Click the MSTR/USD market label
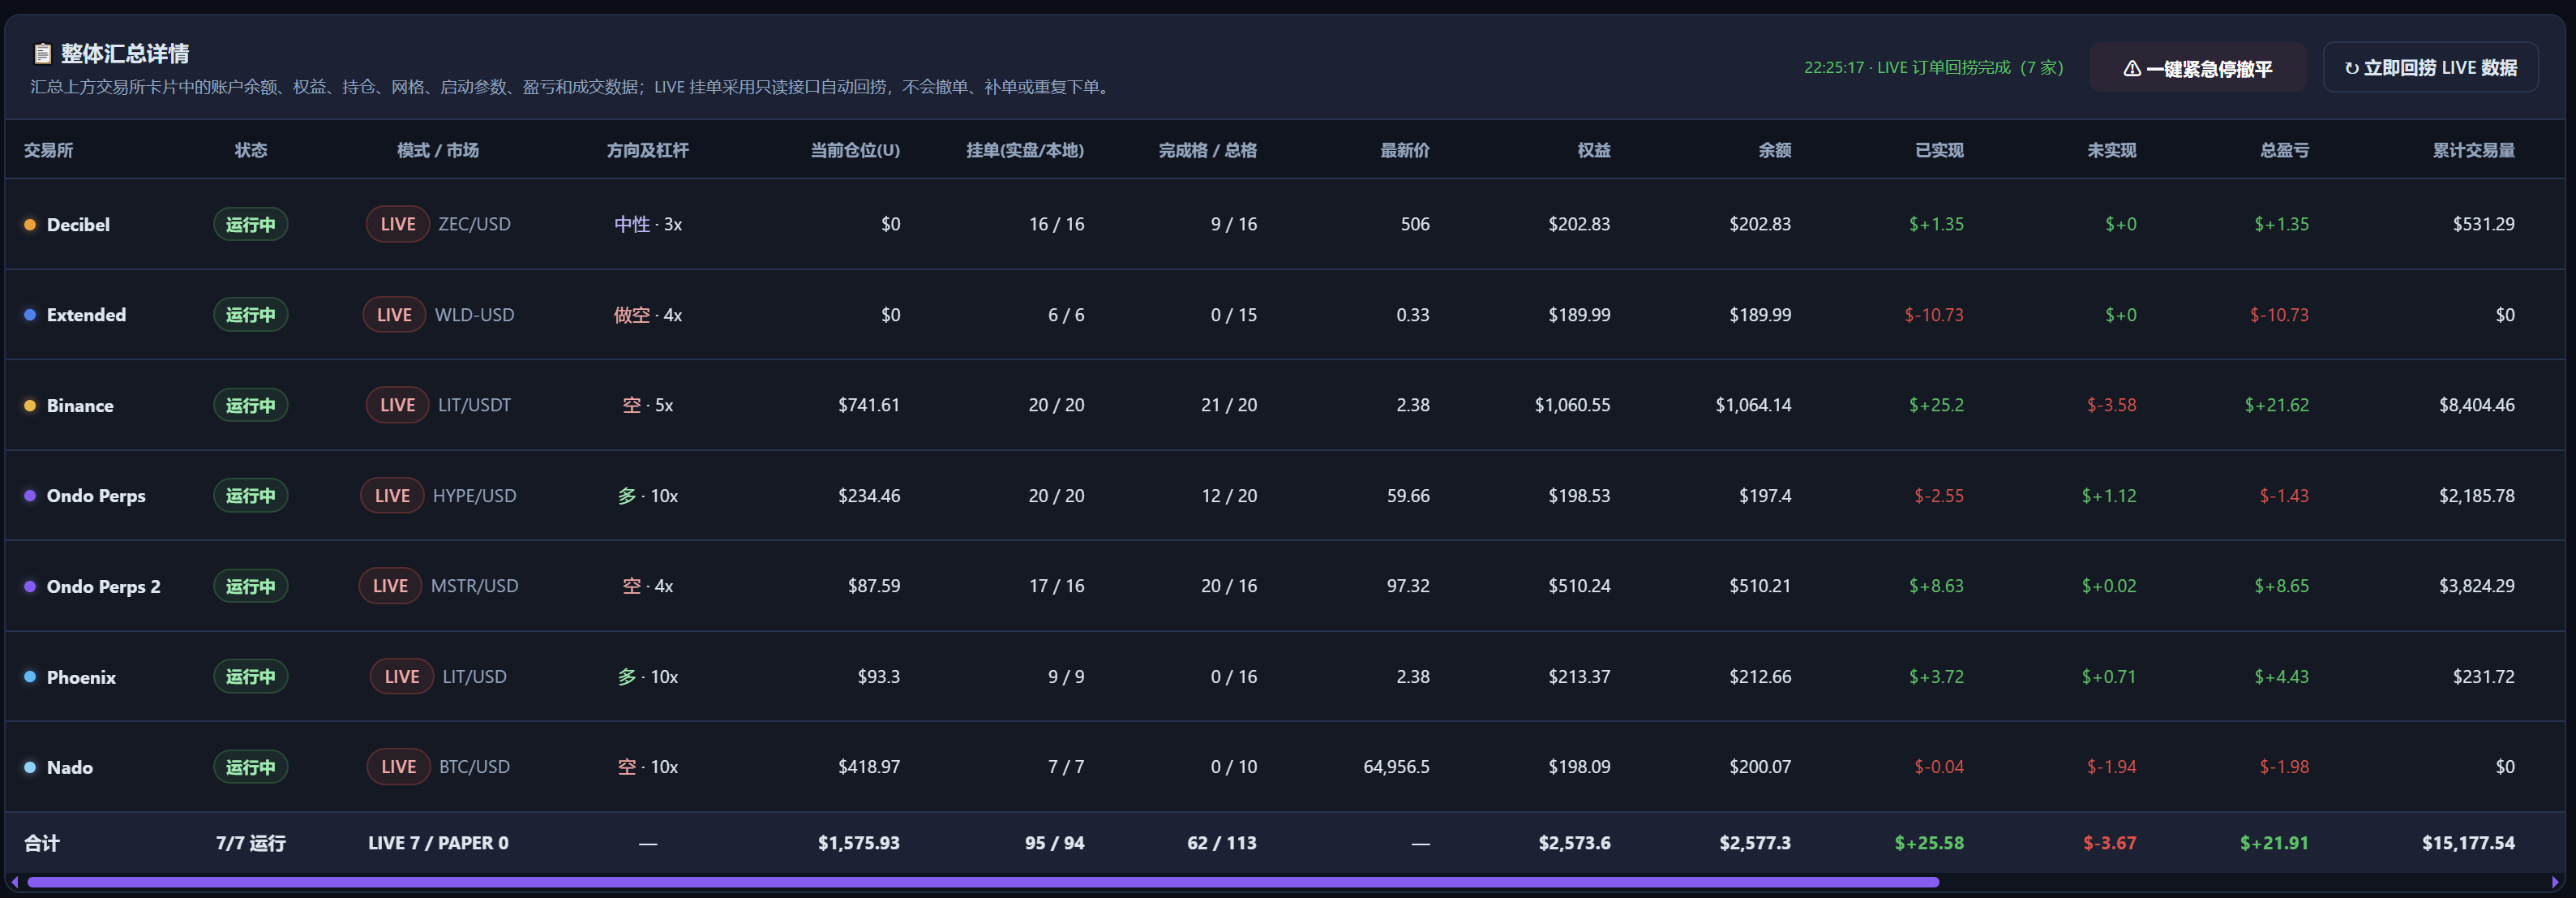The height and width of the screenshot is (898, 2576). pyautogui.click(x=474, y=586)
